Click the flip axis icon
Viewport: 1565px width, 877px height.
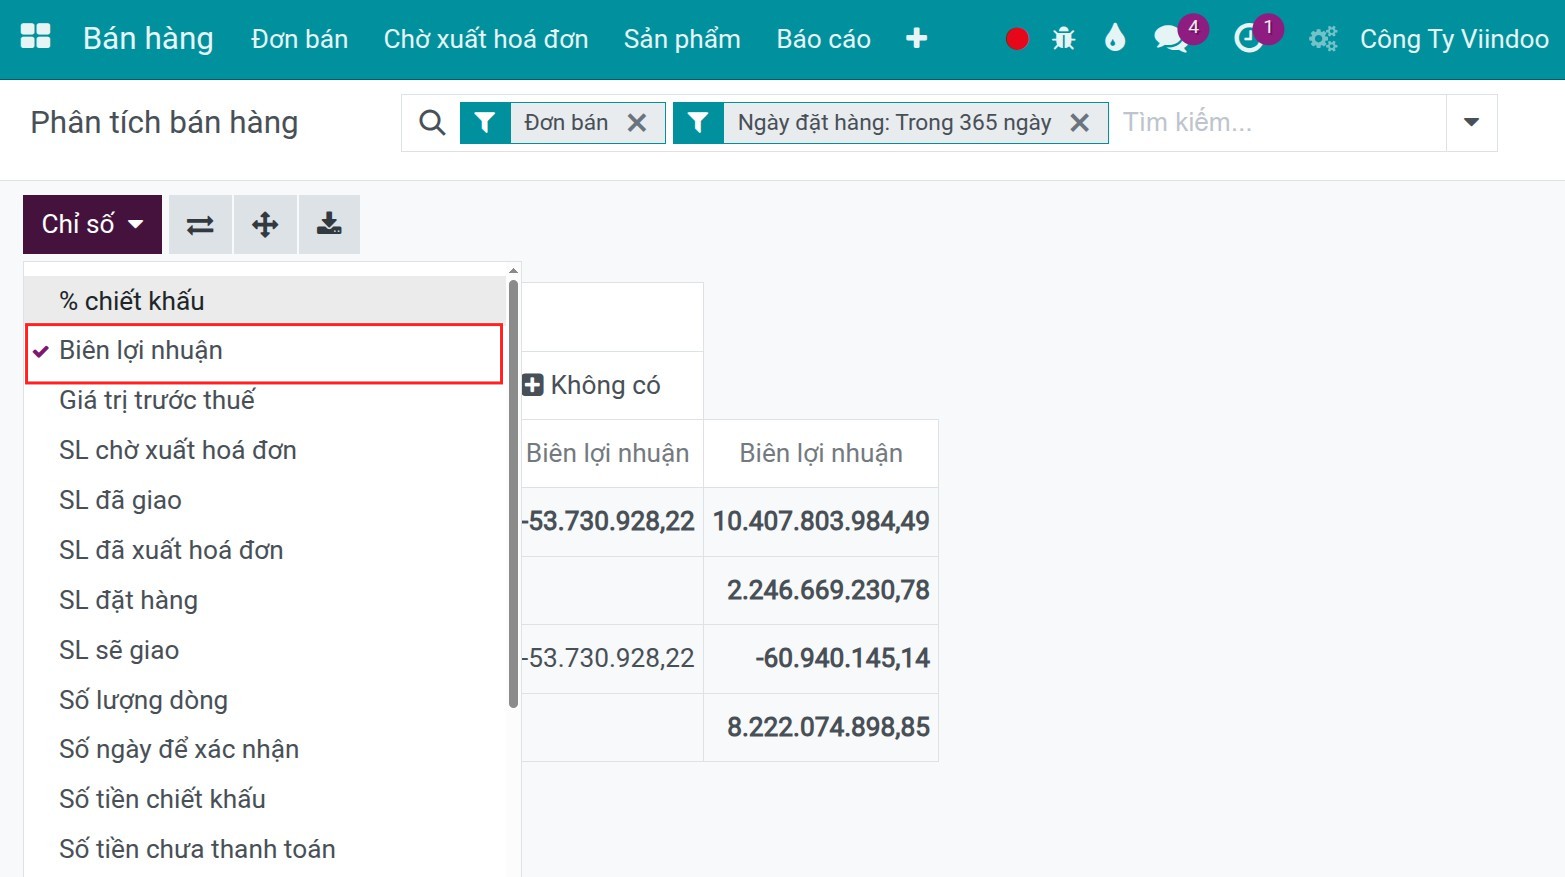(x=200, y=224)
